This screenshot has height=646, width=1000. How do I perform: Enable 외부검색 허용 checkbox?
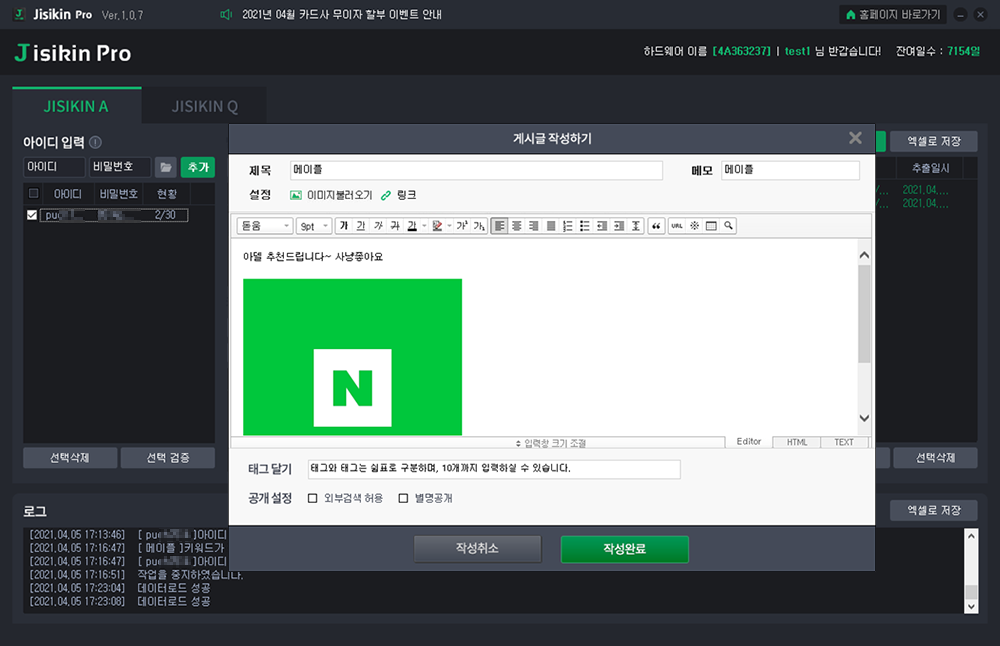pyautogui.click(x=312, y=498)
